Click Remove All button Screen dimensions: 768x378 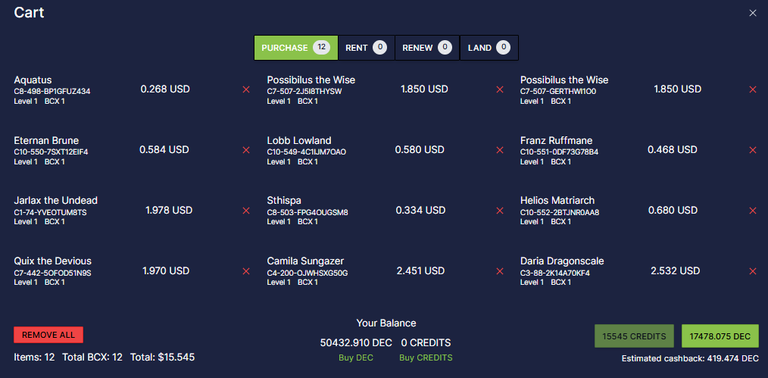[x=48, y=335]
